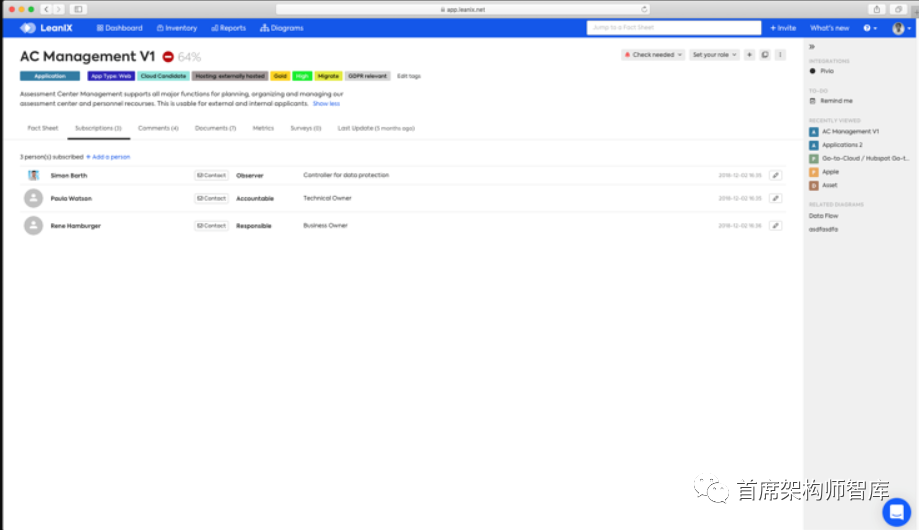919x530 pixels.
Task: Click the Edit tags link
Action: 409,76
